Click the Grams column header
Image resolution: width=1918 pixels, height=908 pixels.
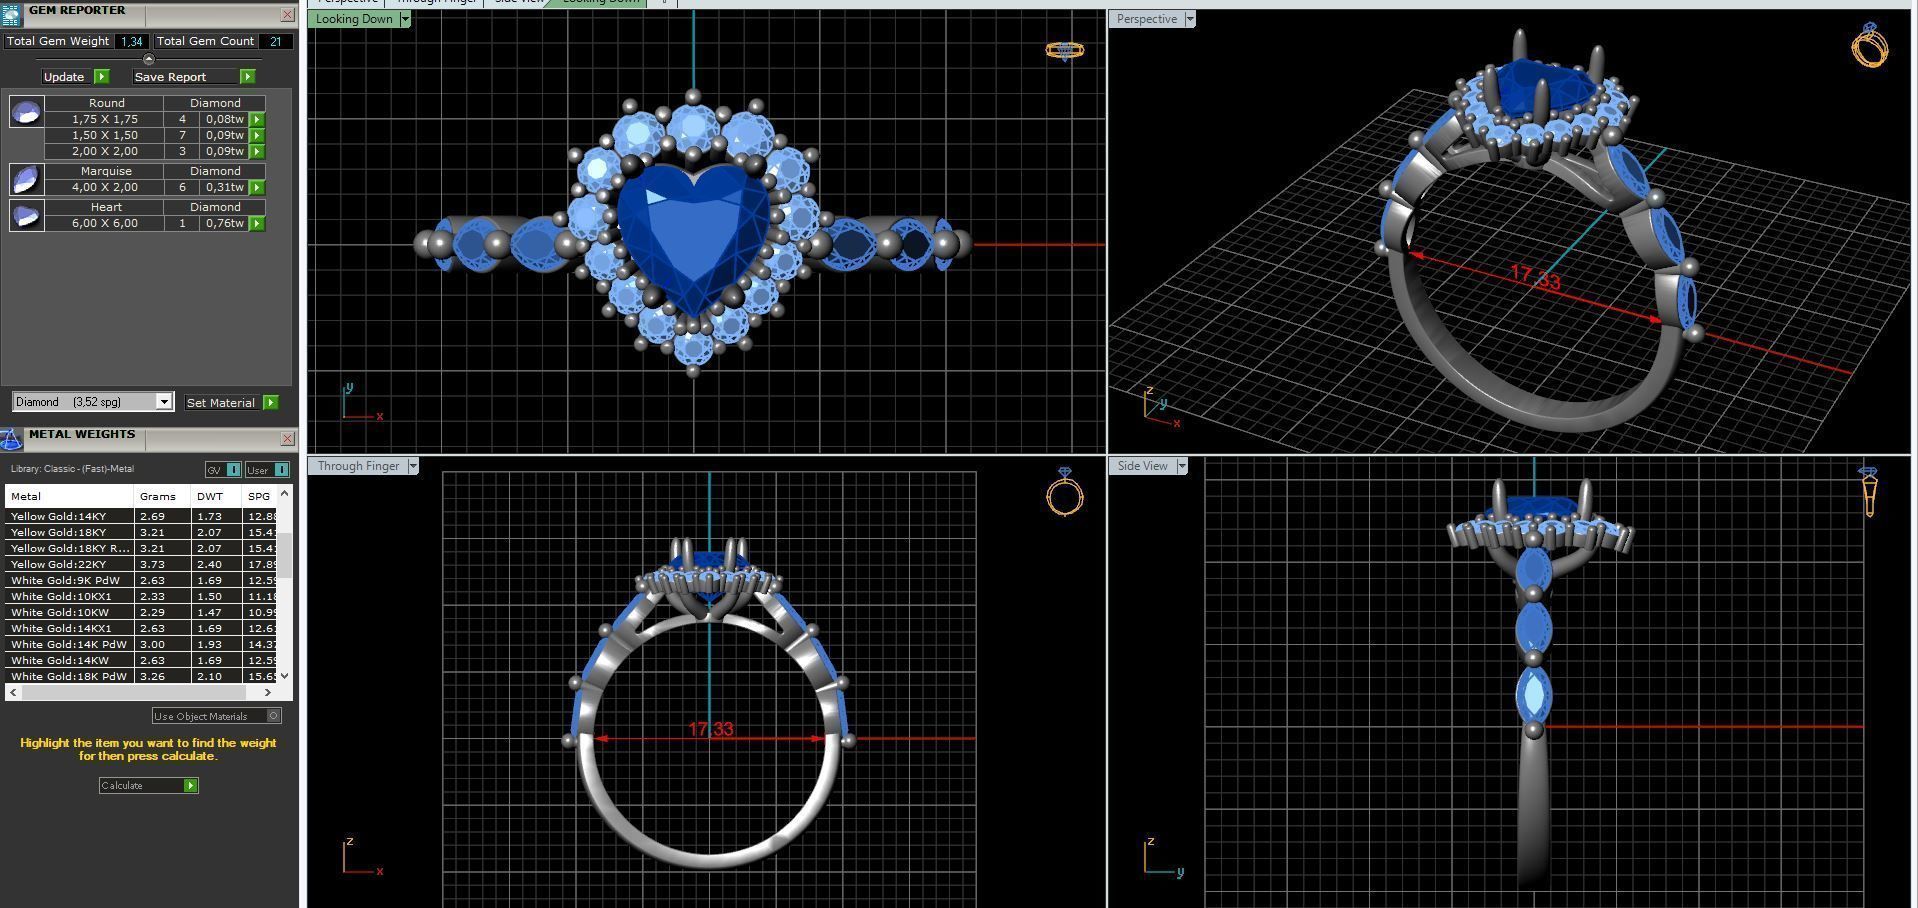(x=162, y=496)
